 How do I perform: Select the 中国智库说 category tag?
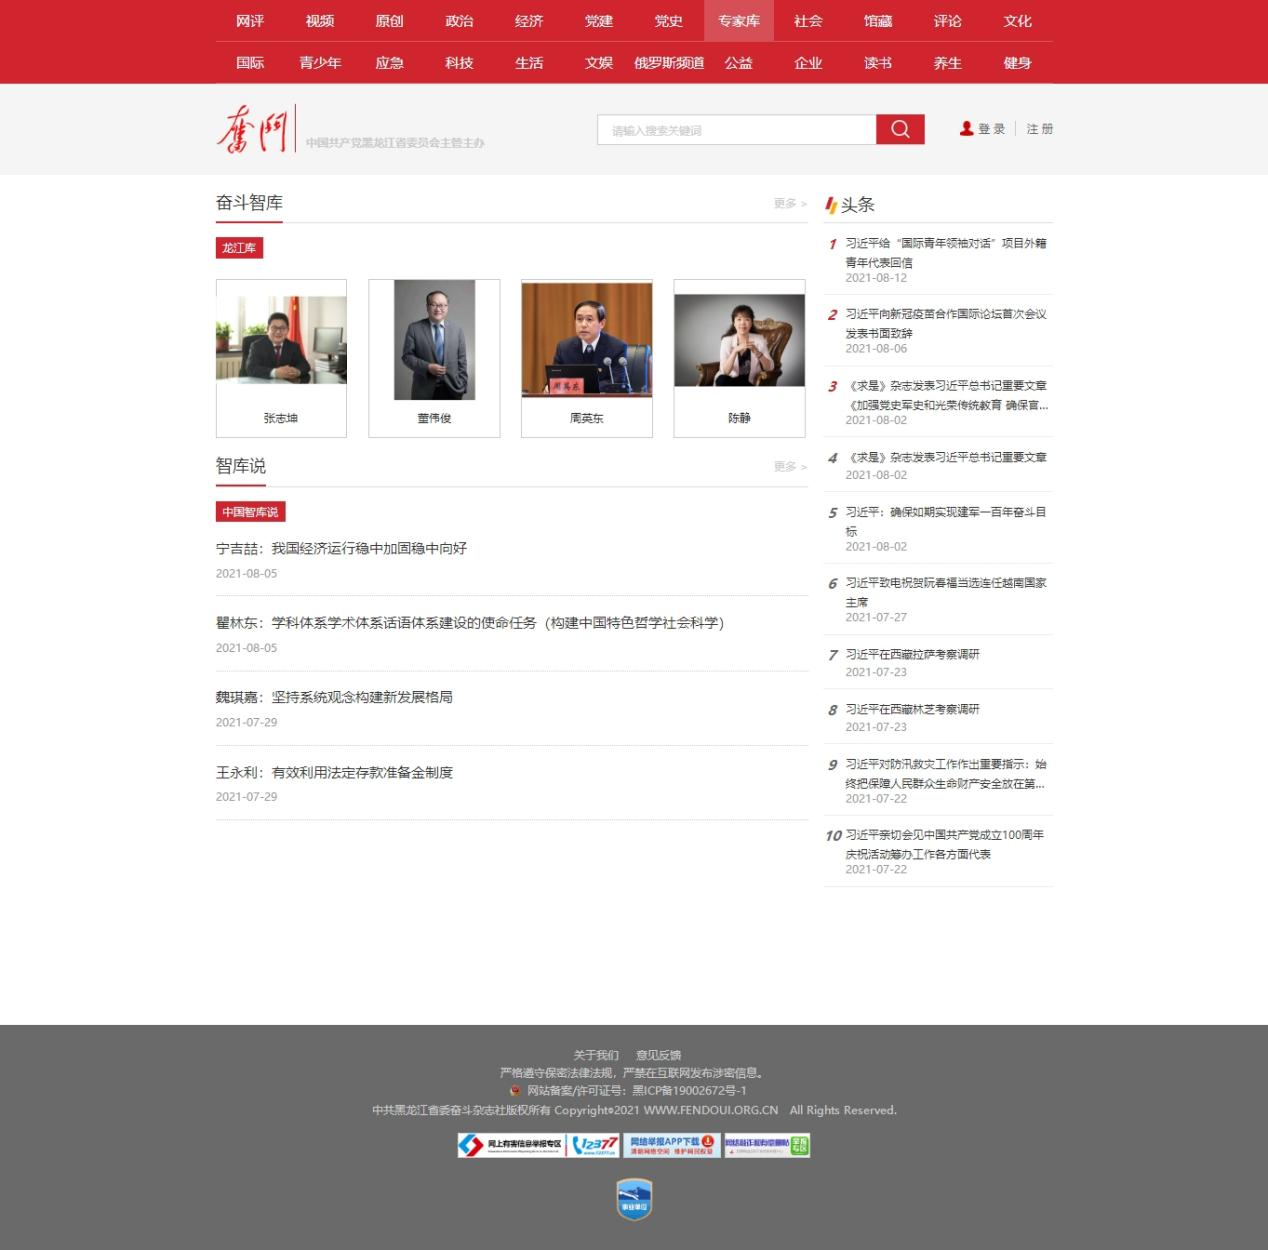pyautogui.click(x=250, y=512)
